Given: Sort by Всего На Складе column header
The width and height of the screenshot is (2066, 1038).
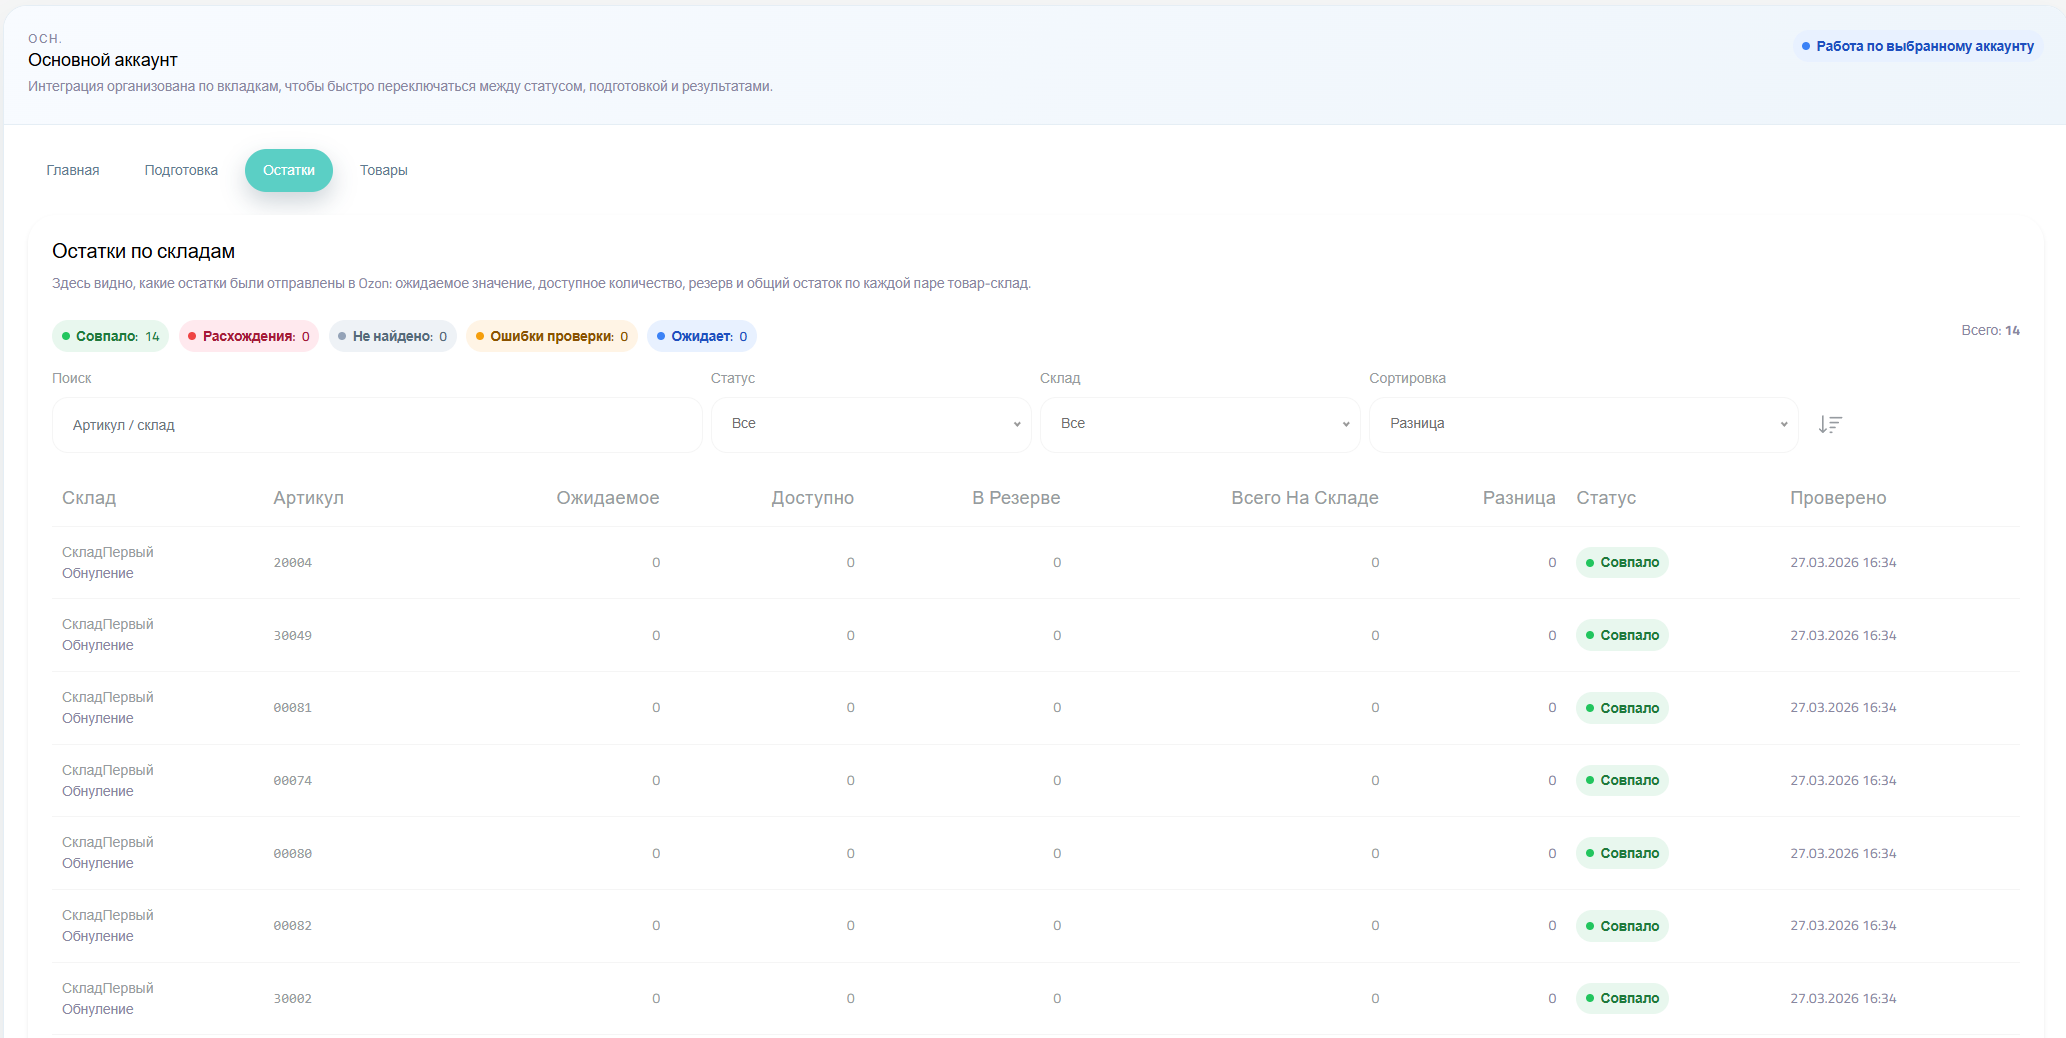Looking at the screenshot, I should [1305, 498].
